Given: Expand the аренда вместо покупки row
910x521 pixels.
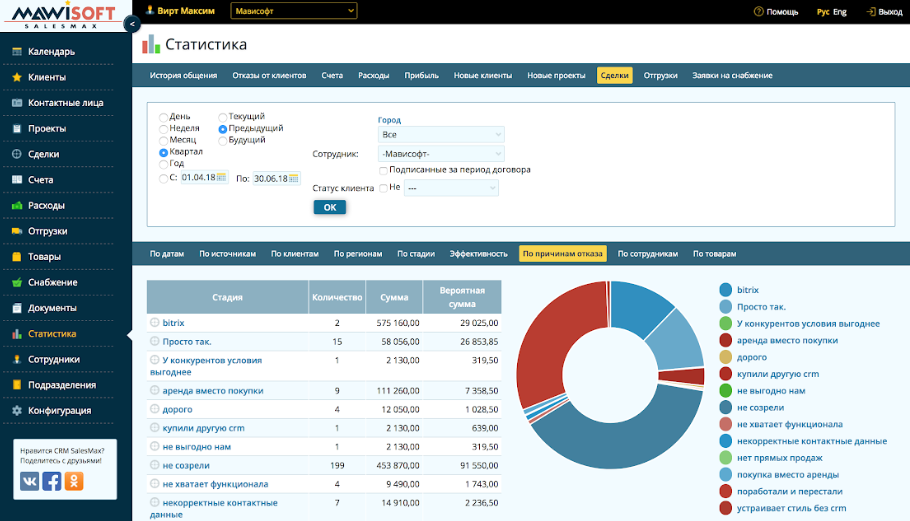Looking at the screenshot, I should point(154,390).
